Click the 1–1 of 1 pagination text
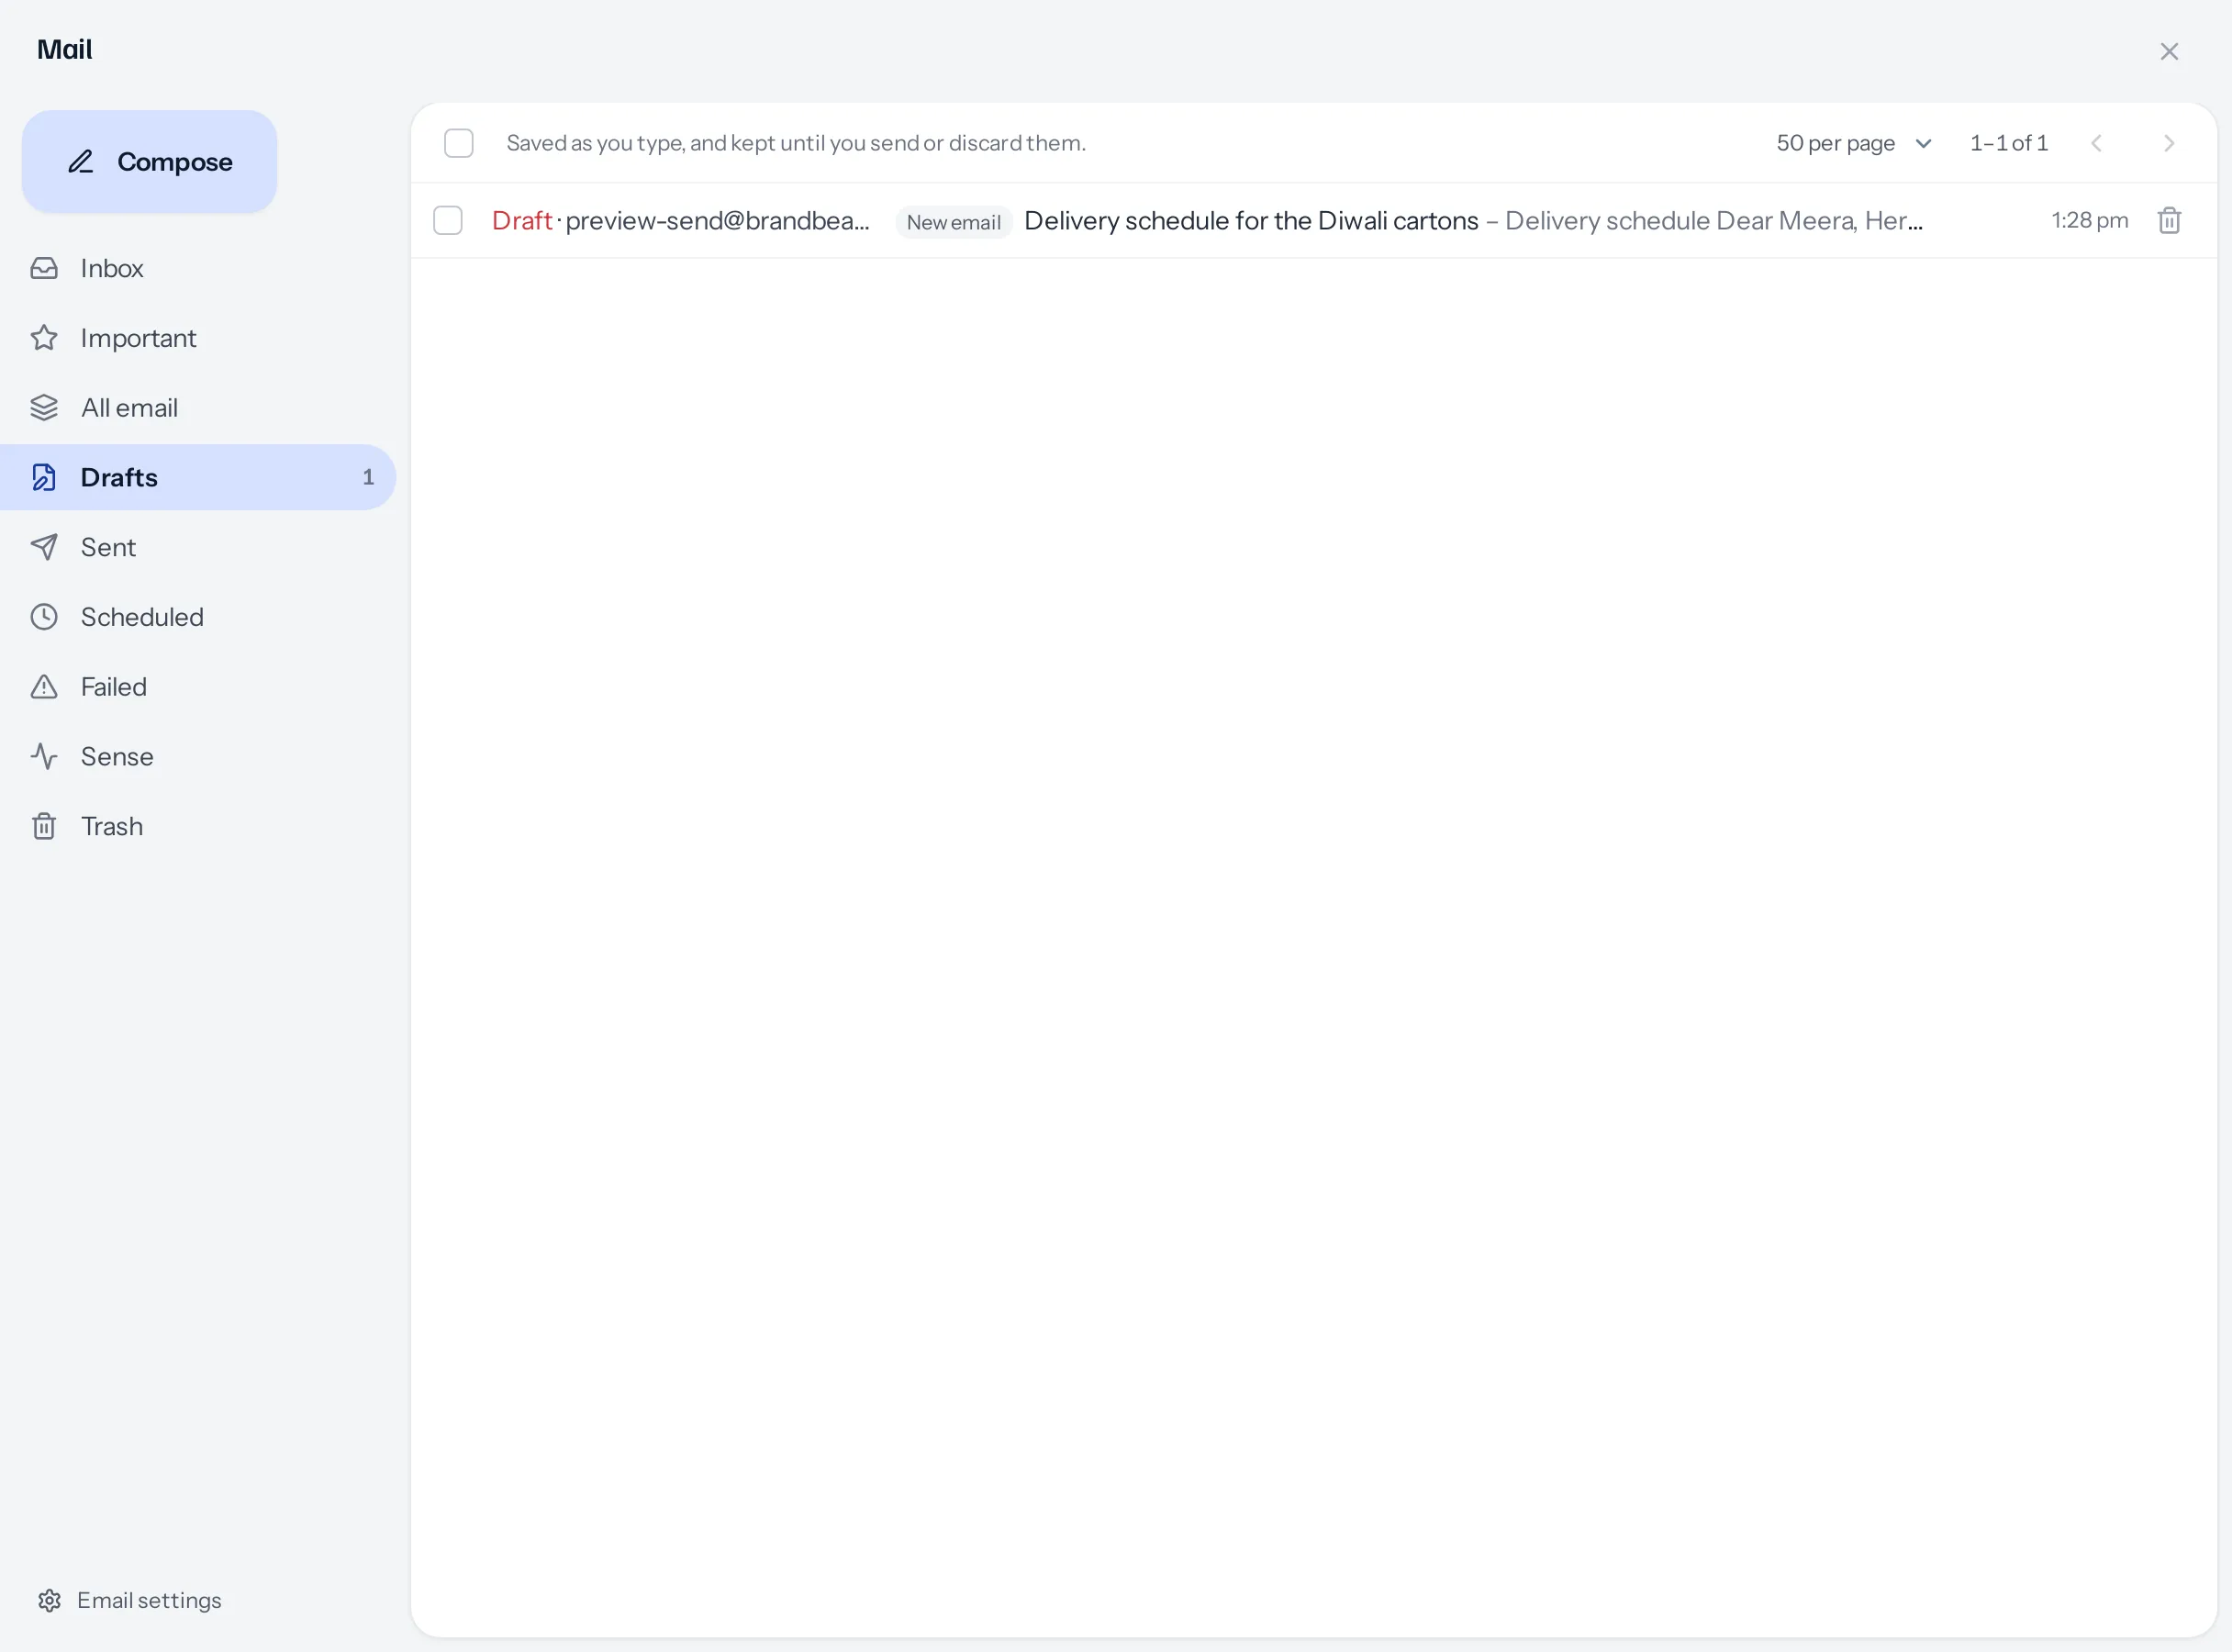The height and width of the screenshot is (1652, 2232). [x=2009, y=143]
